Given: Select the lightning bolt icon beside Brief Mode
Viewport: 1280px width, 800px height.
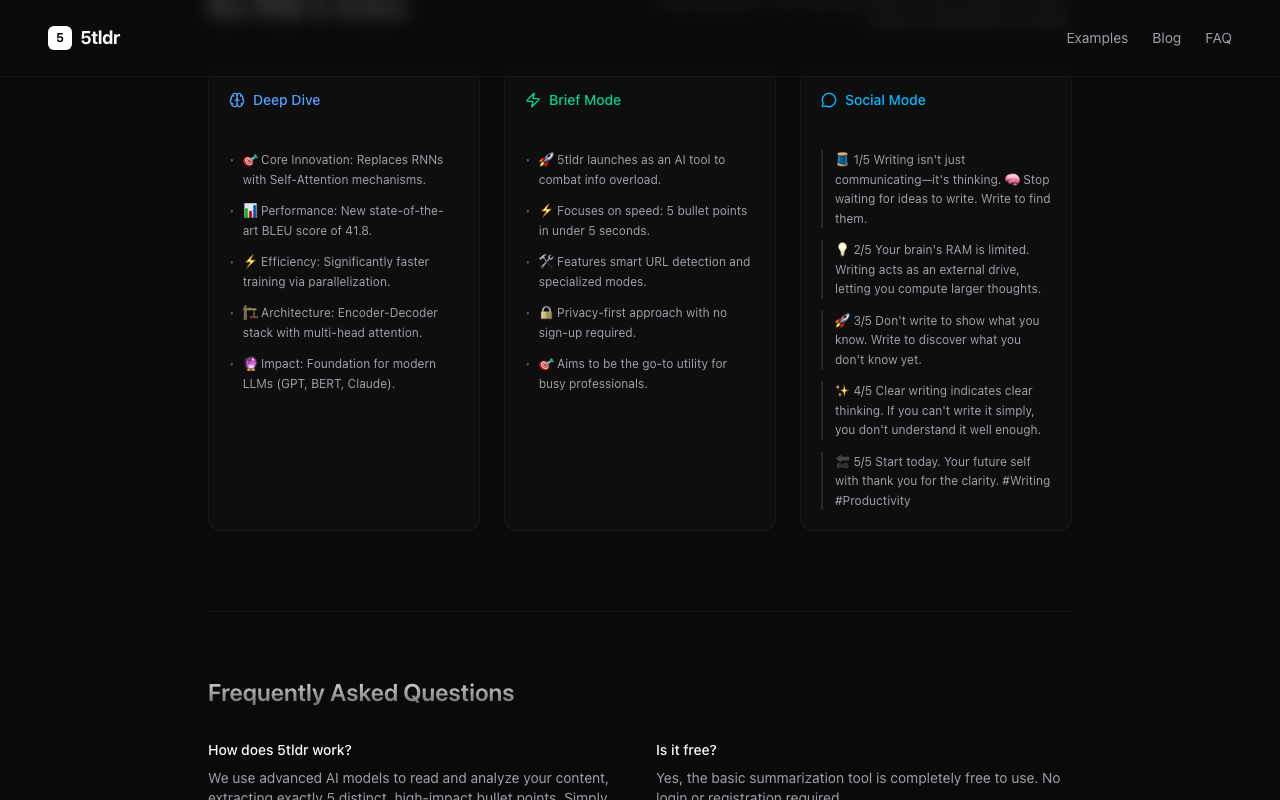Looking at the screenshot, I should (533, 100).
